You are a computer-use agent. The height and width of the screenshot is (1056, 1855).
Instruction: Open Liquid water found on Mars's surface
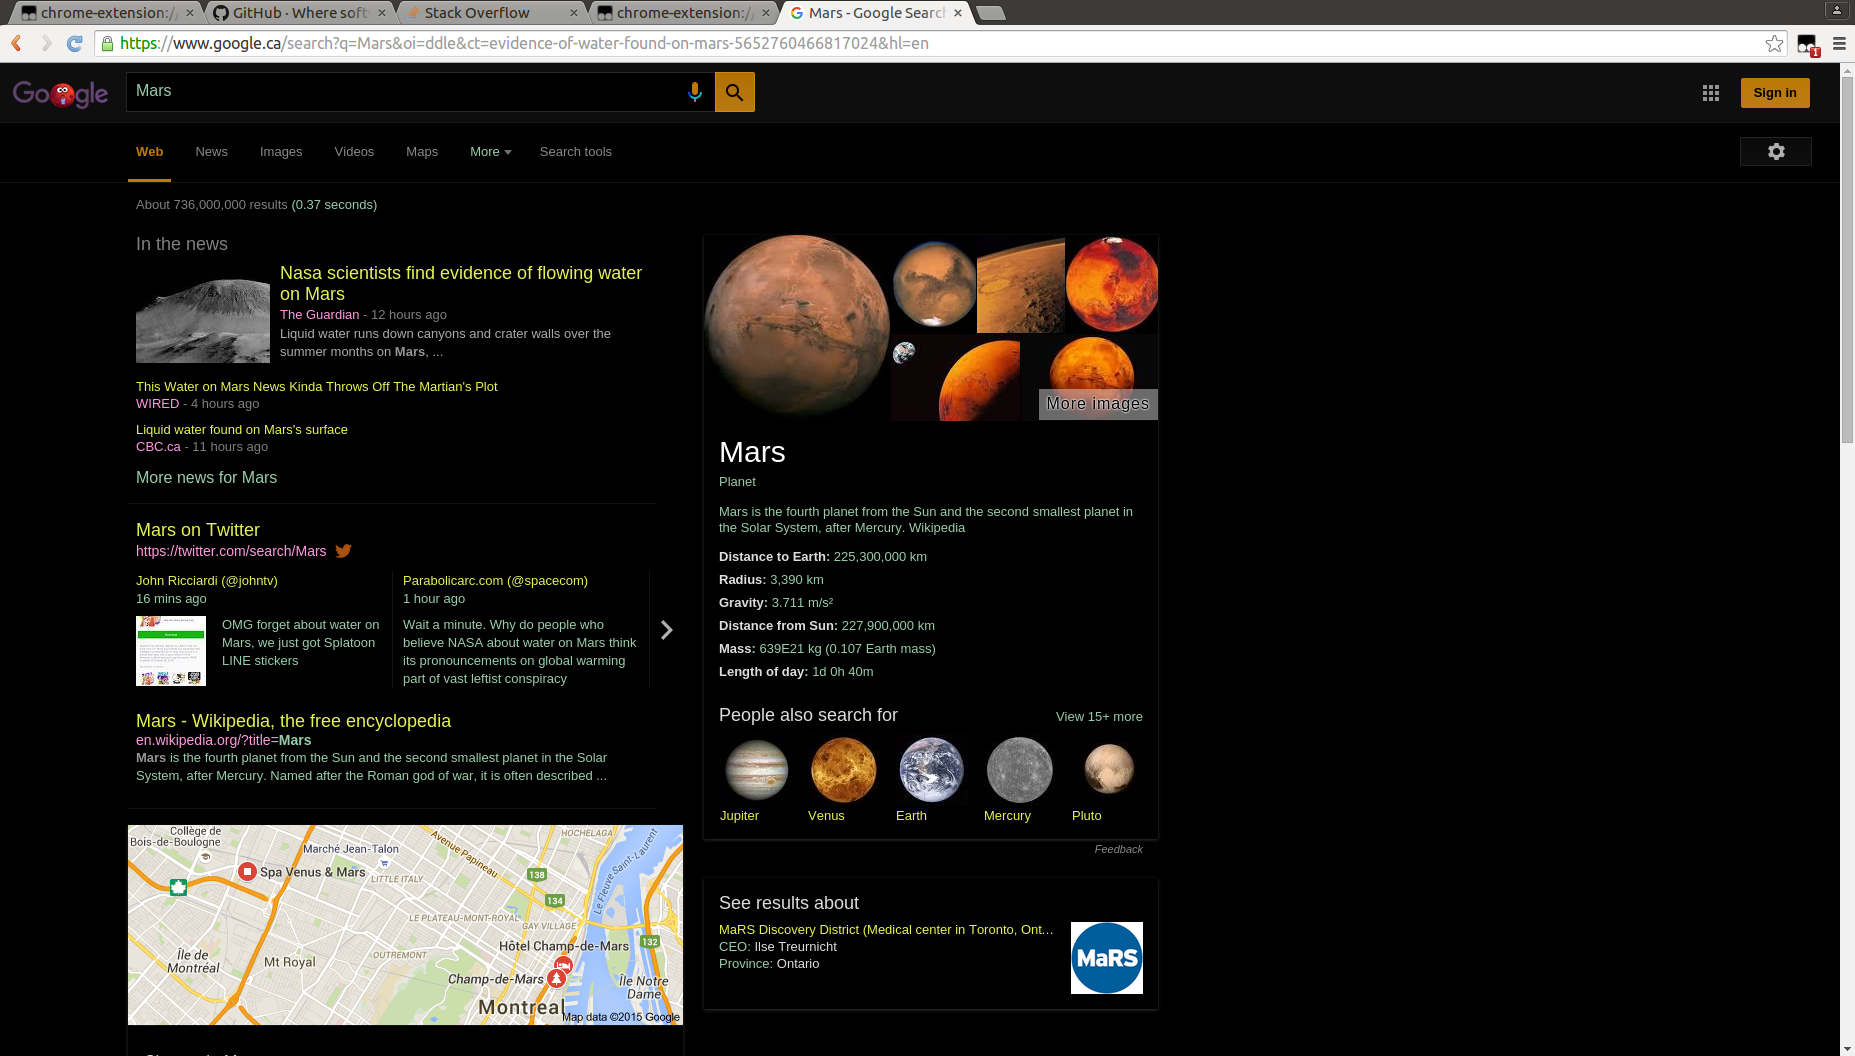pyautogui.click(x=242, y=429)
